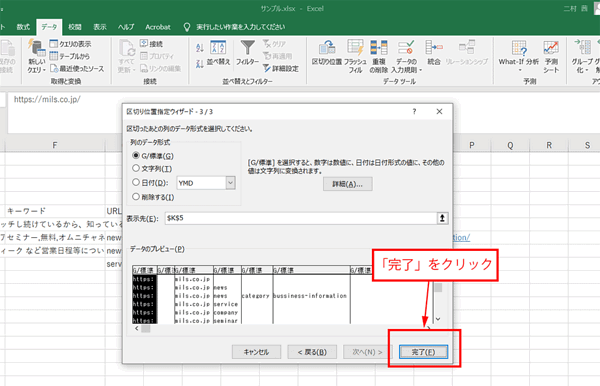Screen dimensions: 600x386
Task: Click 詳細設定 filter option
Action: [x=281, y=68]
